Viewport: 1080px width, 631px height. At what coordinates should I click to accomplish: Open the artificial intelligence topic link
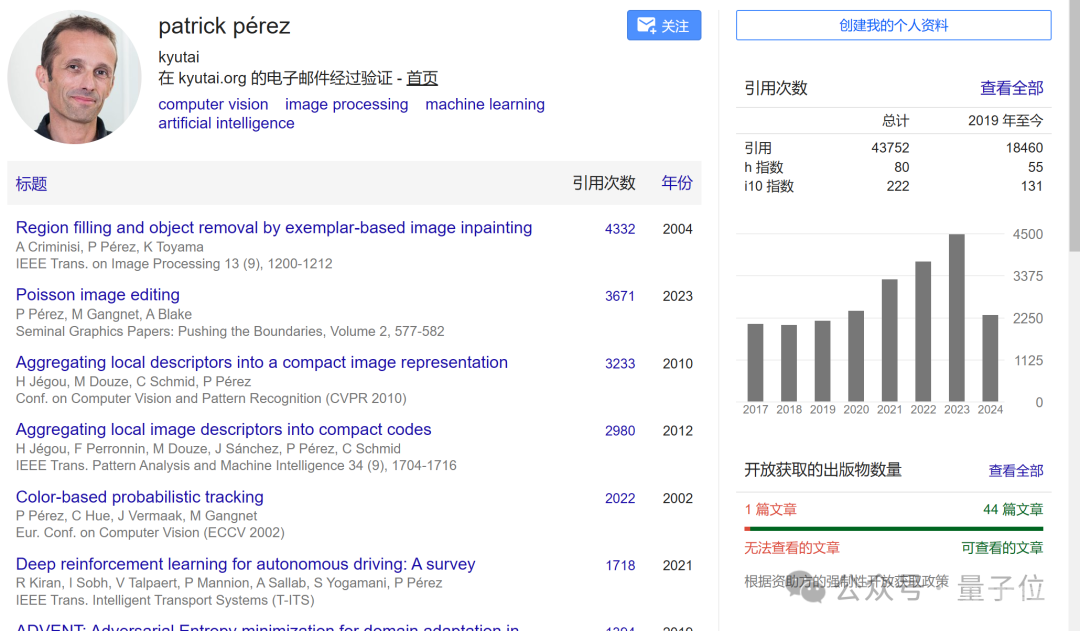226,123
